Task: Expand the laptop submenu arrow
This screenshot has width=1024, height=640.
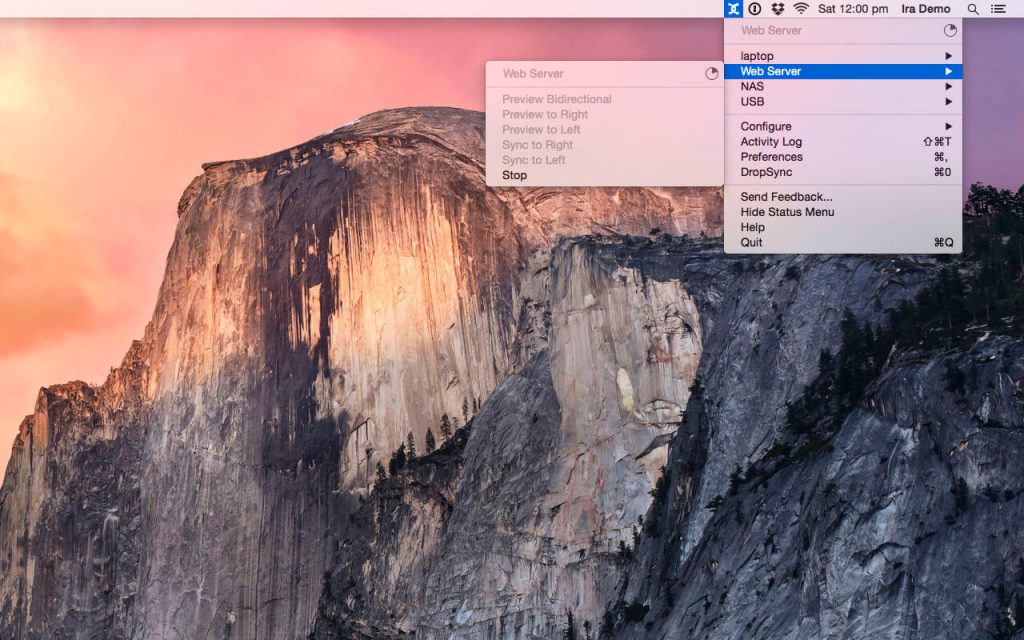Action: pyautogui.click(x=948, y=56)
